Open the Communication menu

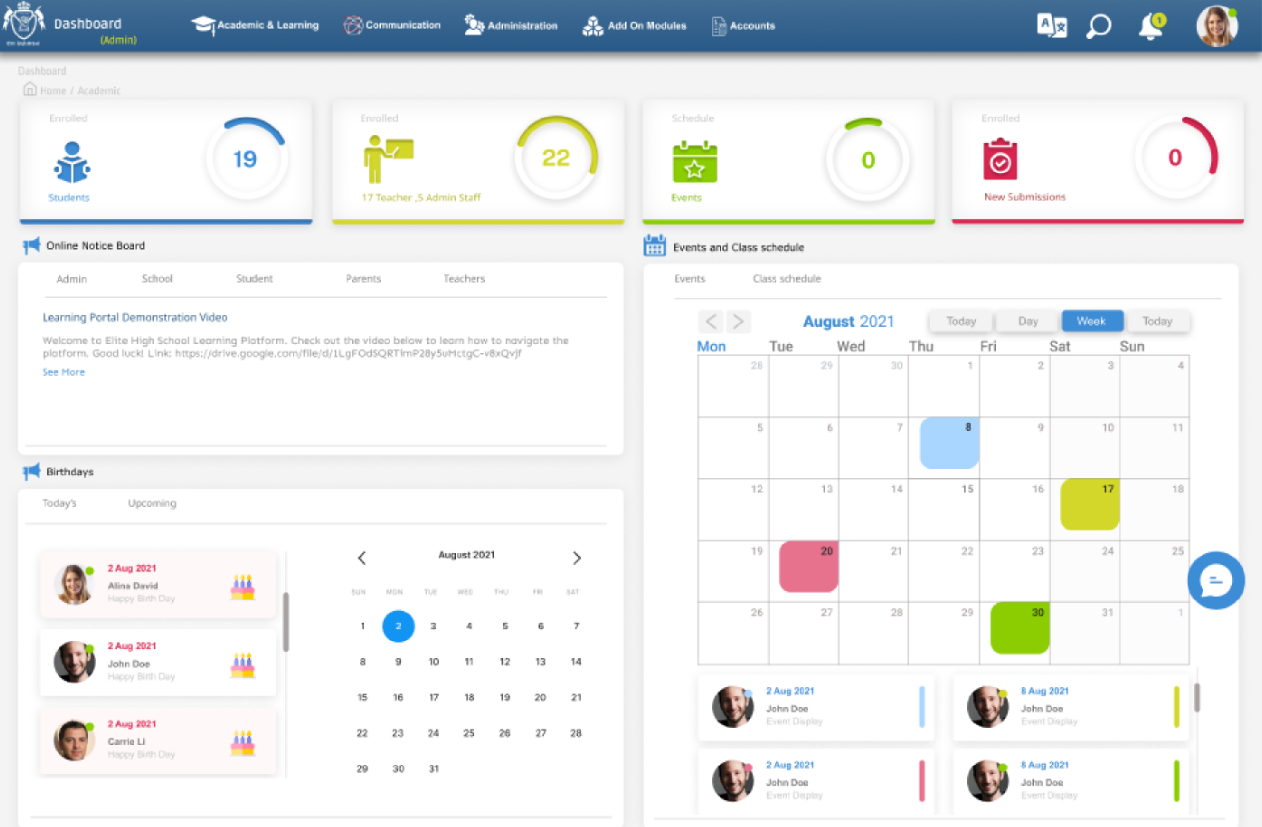pyautogui.click(x=392, y=26)
